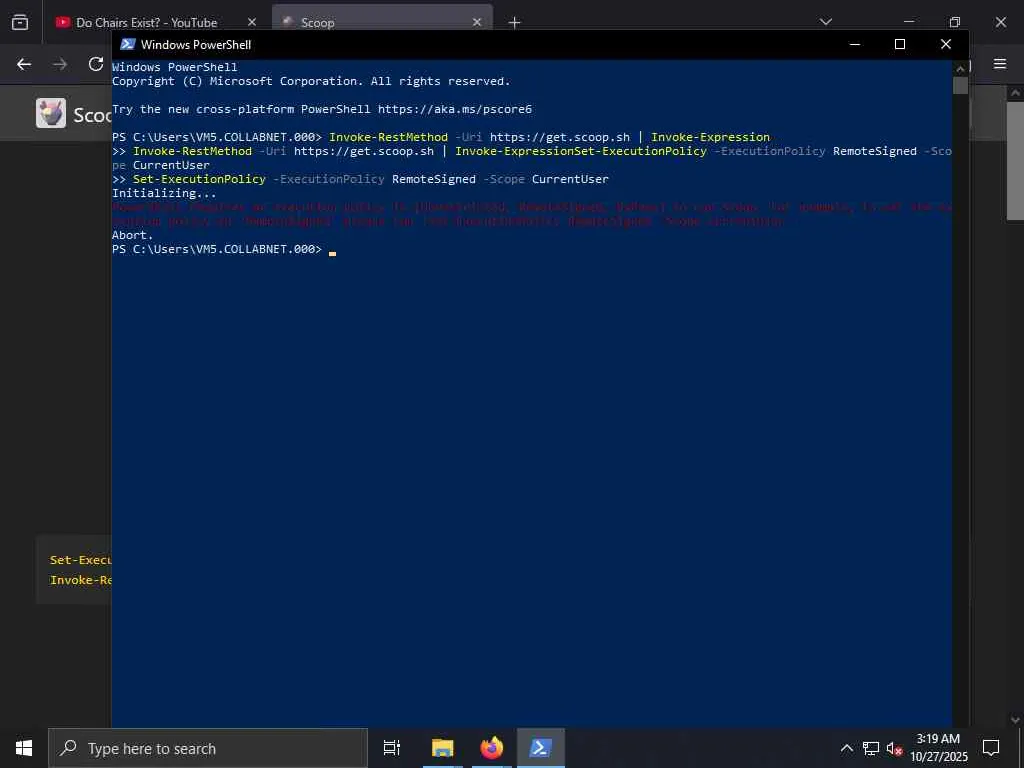Minimize the Windows PowerShell window

coord(854,44)
